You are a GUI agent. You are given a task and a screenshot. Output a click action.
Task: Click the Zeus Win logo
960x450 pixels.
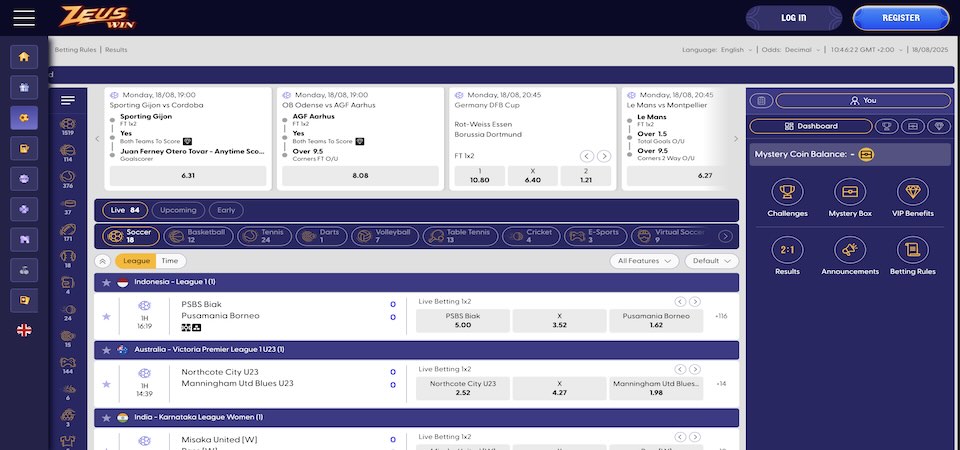(97, 17)
